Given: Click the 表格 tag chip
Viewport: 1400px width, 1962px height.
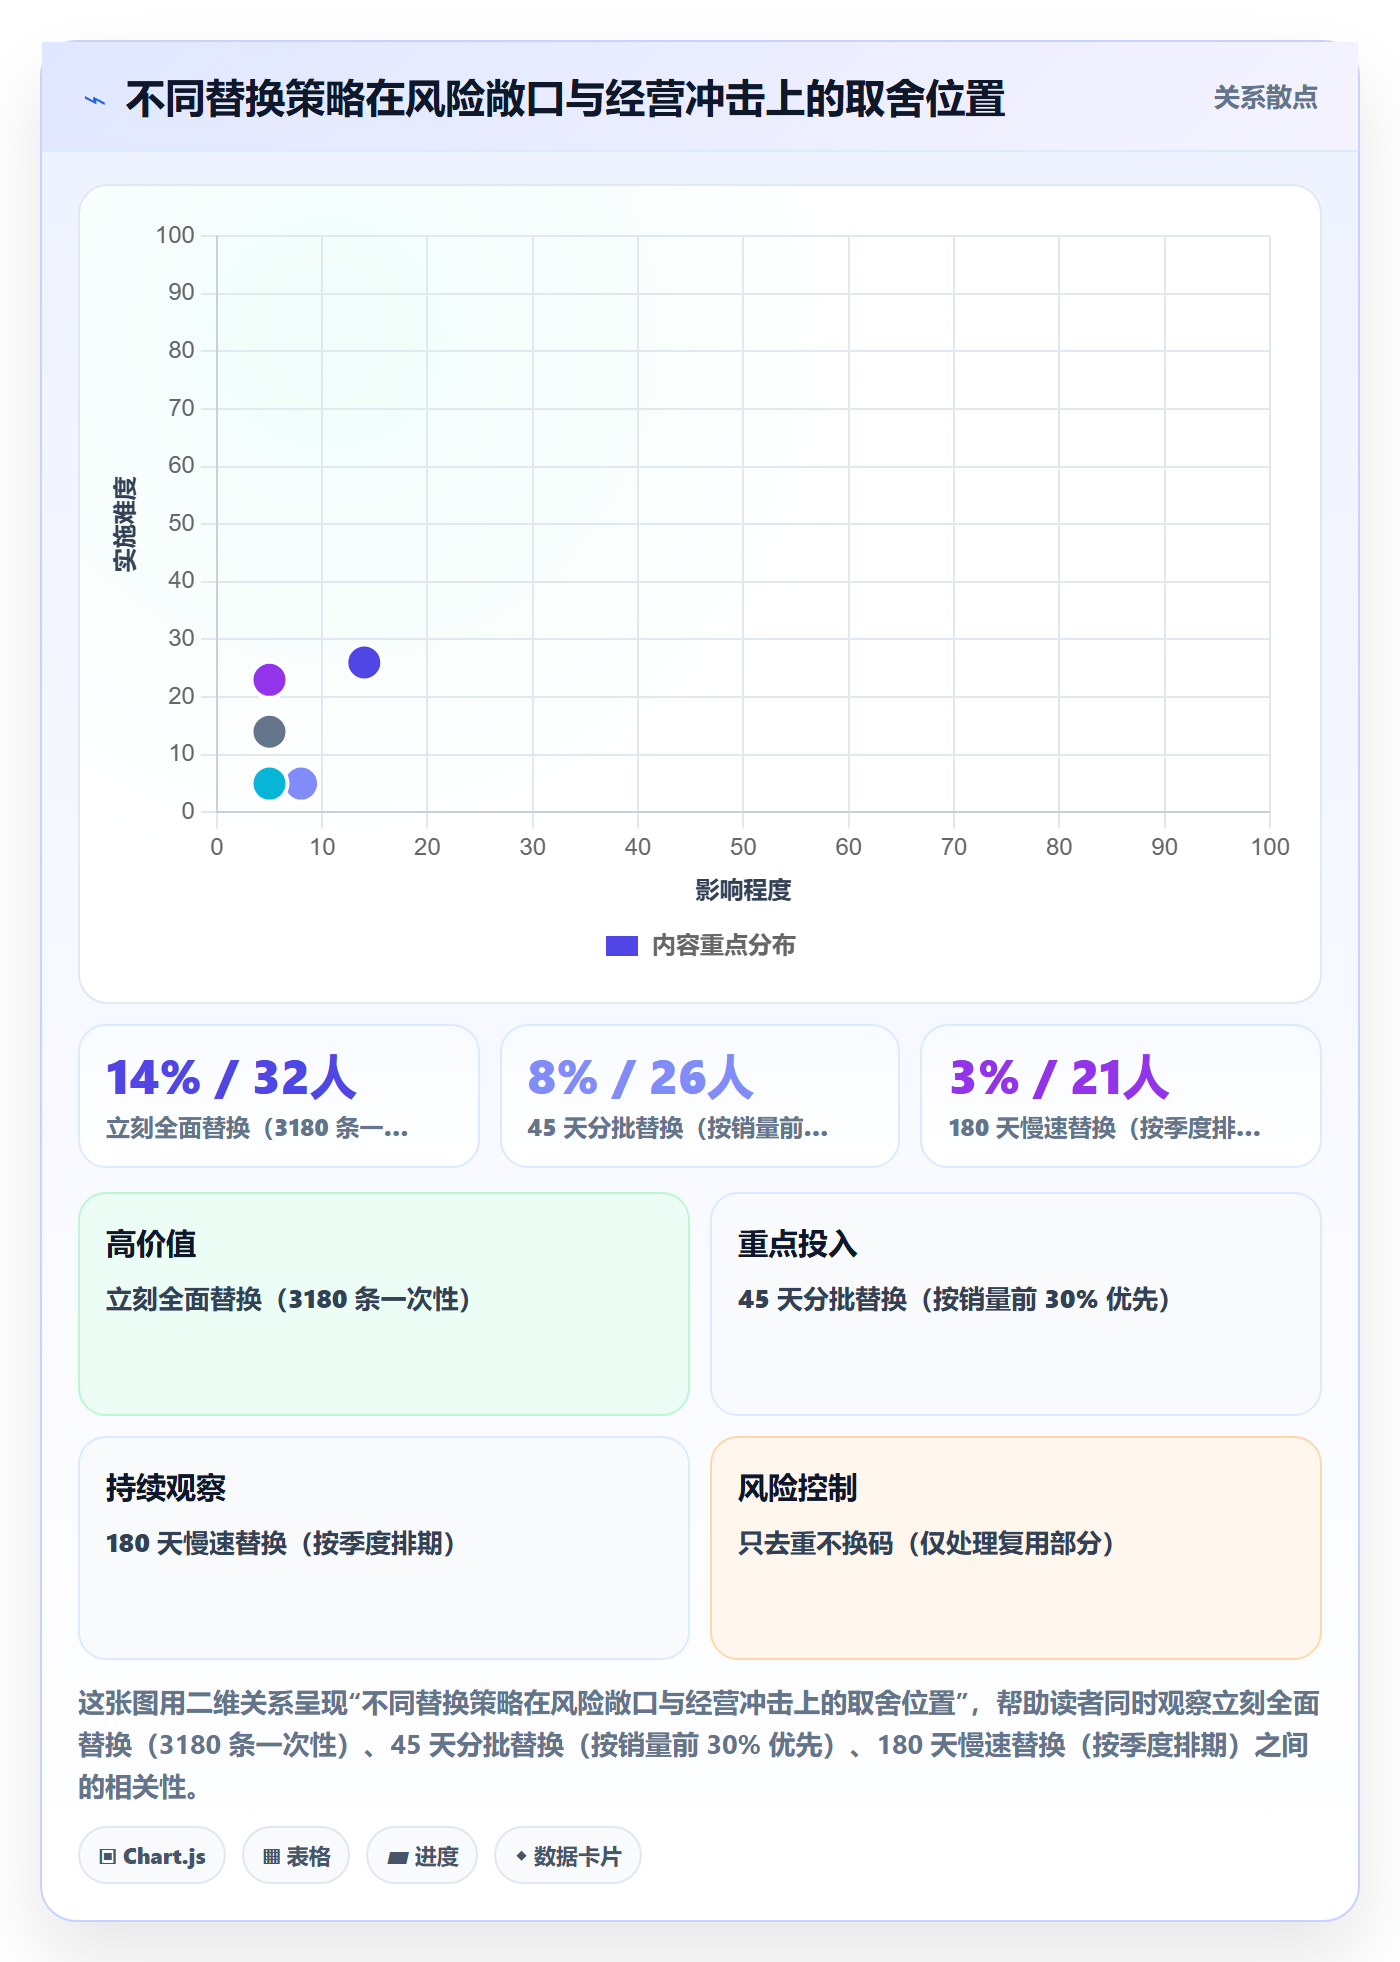Looking at the screenshot, I should click(x=296, y=1856).
